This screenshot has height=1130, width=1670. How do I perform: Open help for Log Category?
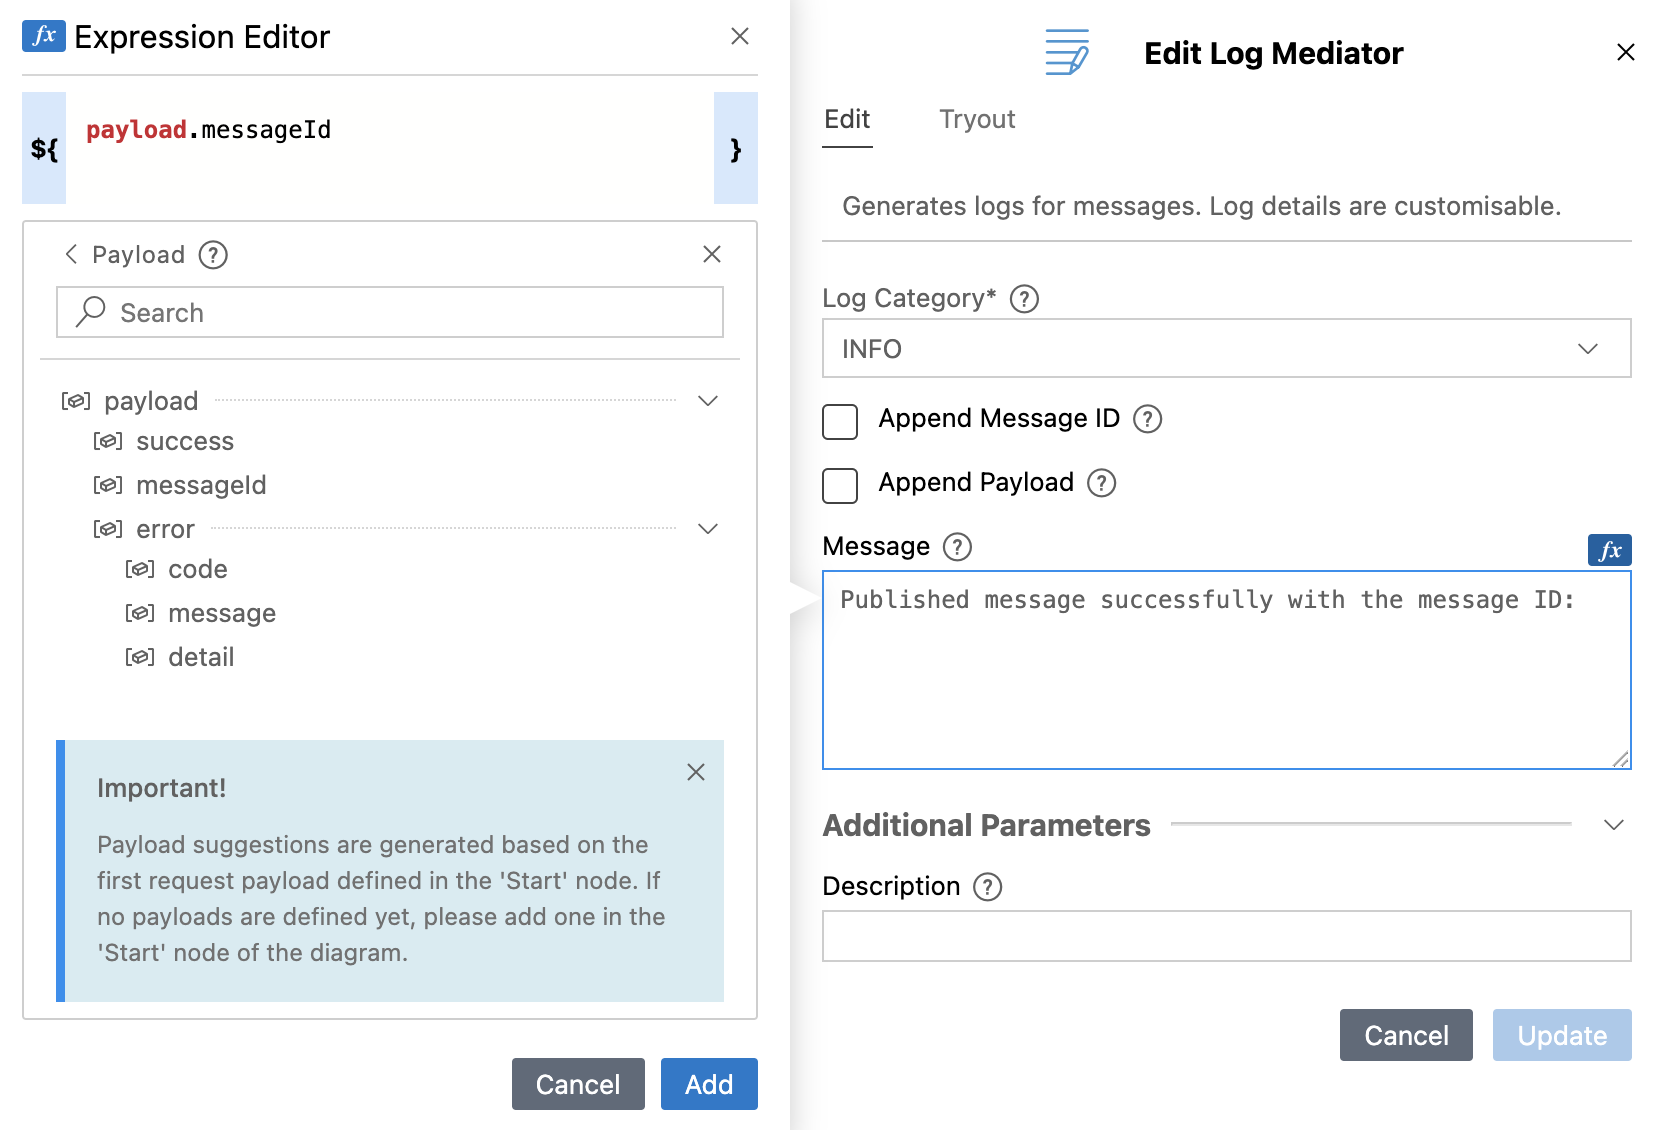(x=1024, y=298)
